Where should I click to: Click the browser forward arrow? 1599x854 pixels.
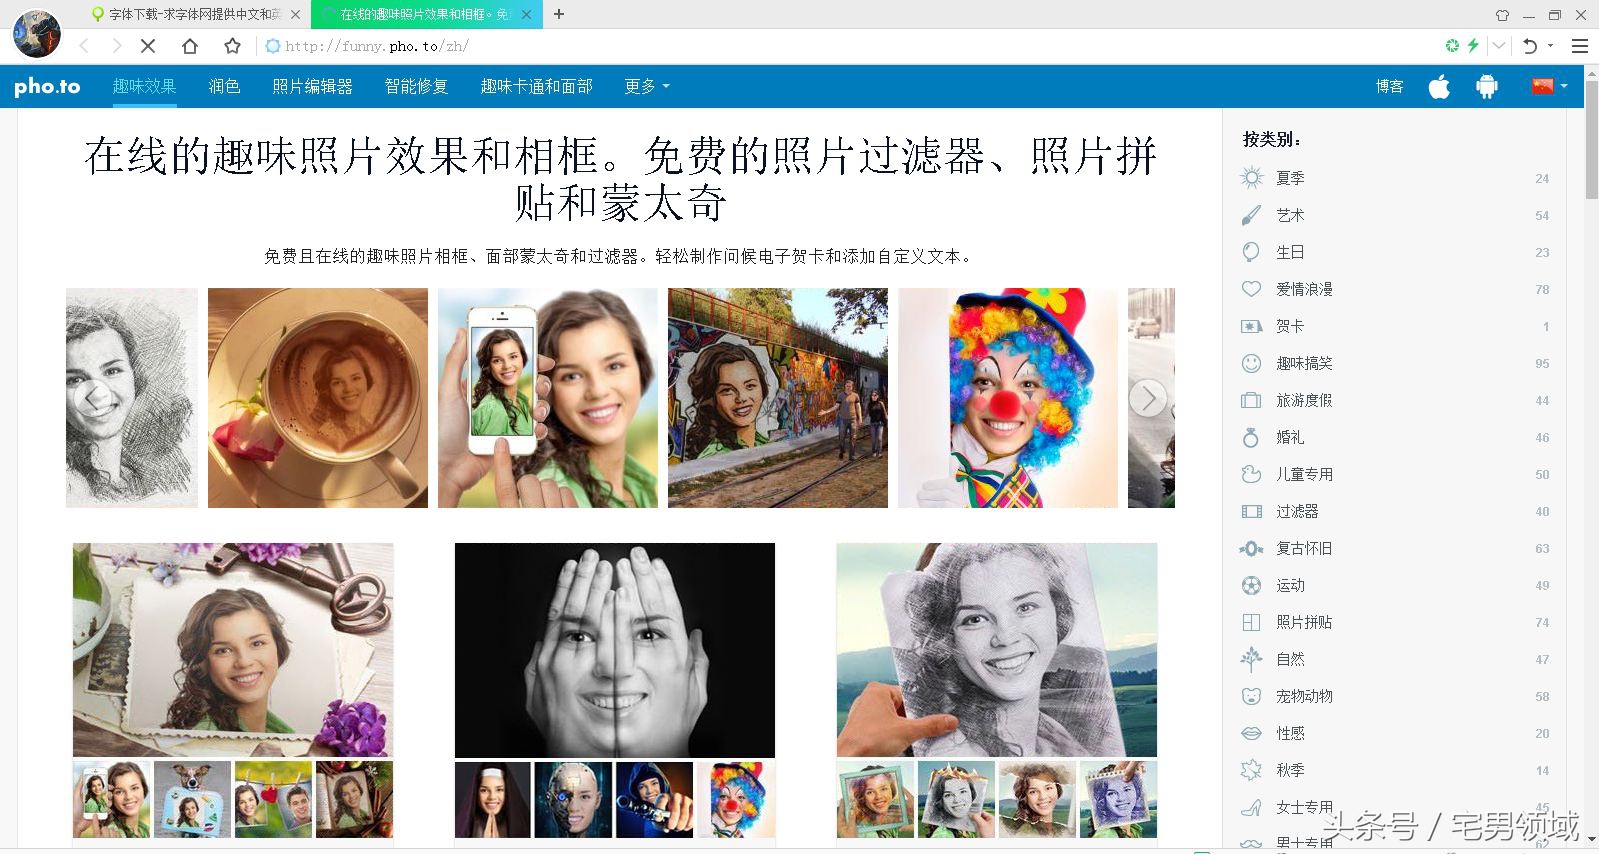point(117,46)
